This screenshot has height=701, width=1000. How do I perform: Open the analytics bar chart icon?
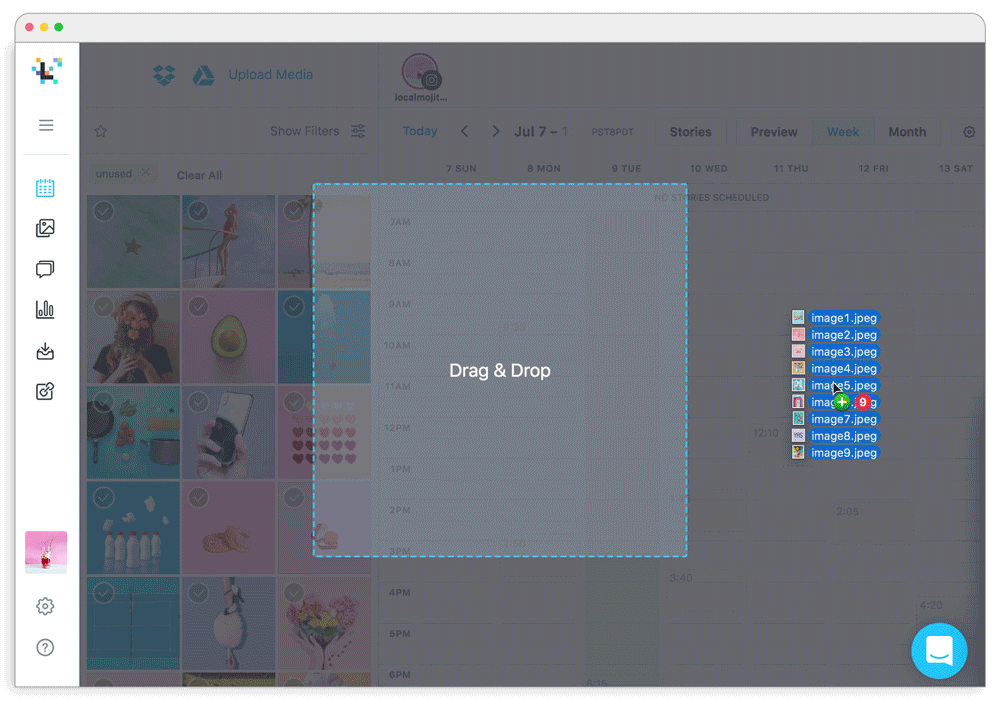tap(45, 309)
